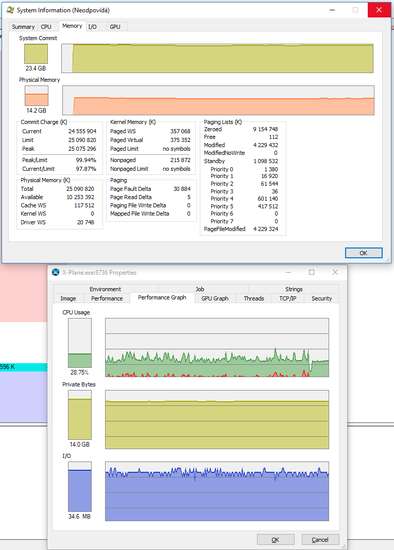Screen dimensions: 394x550
Task: Click the System Commit history graph
Action: pyautogui.click(x=218, y=58)
